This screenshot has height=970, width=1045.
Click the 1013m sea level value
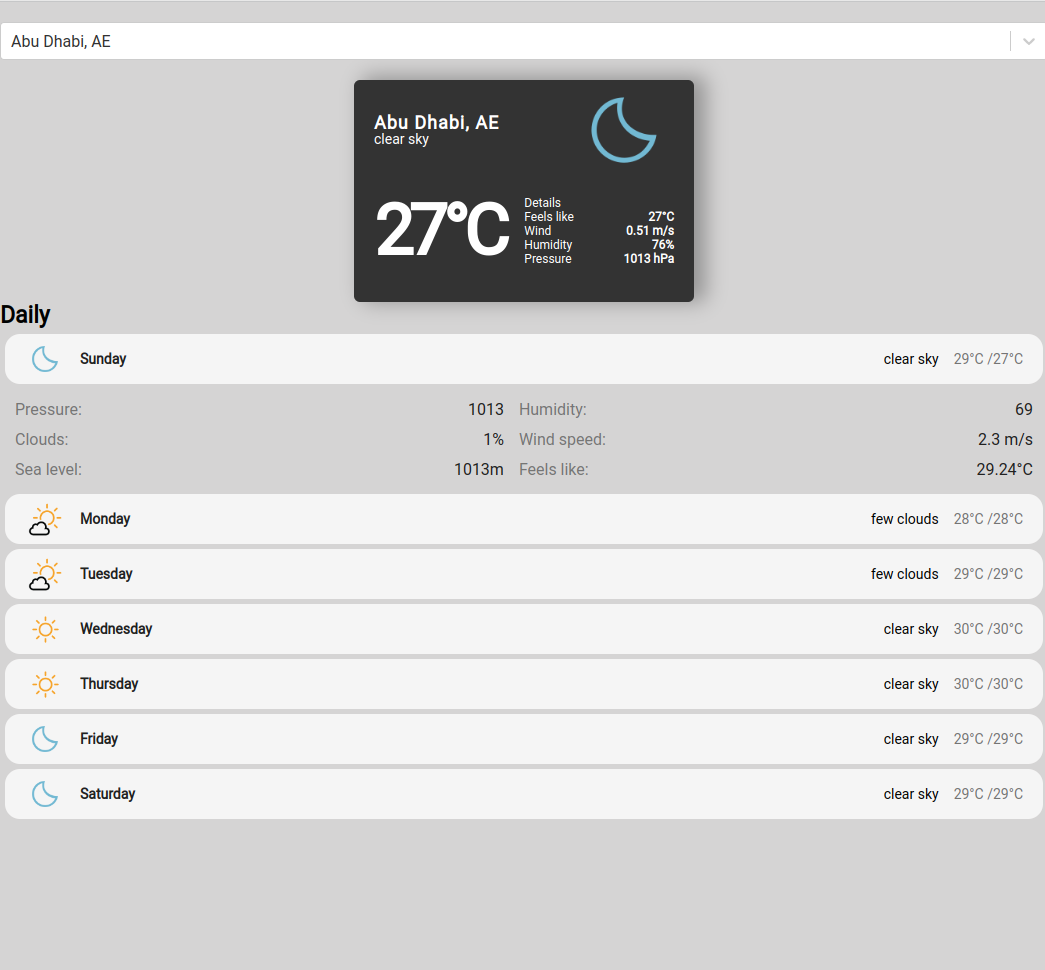479,469
